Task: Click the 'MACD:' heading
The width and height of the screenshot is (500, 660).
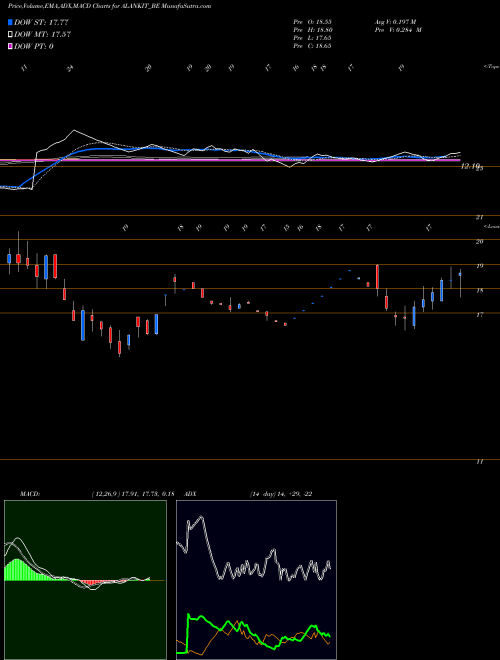Action: coord(29,494)
